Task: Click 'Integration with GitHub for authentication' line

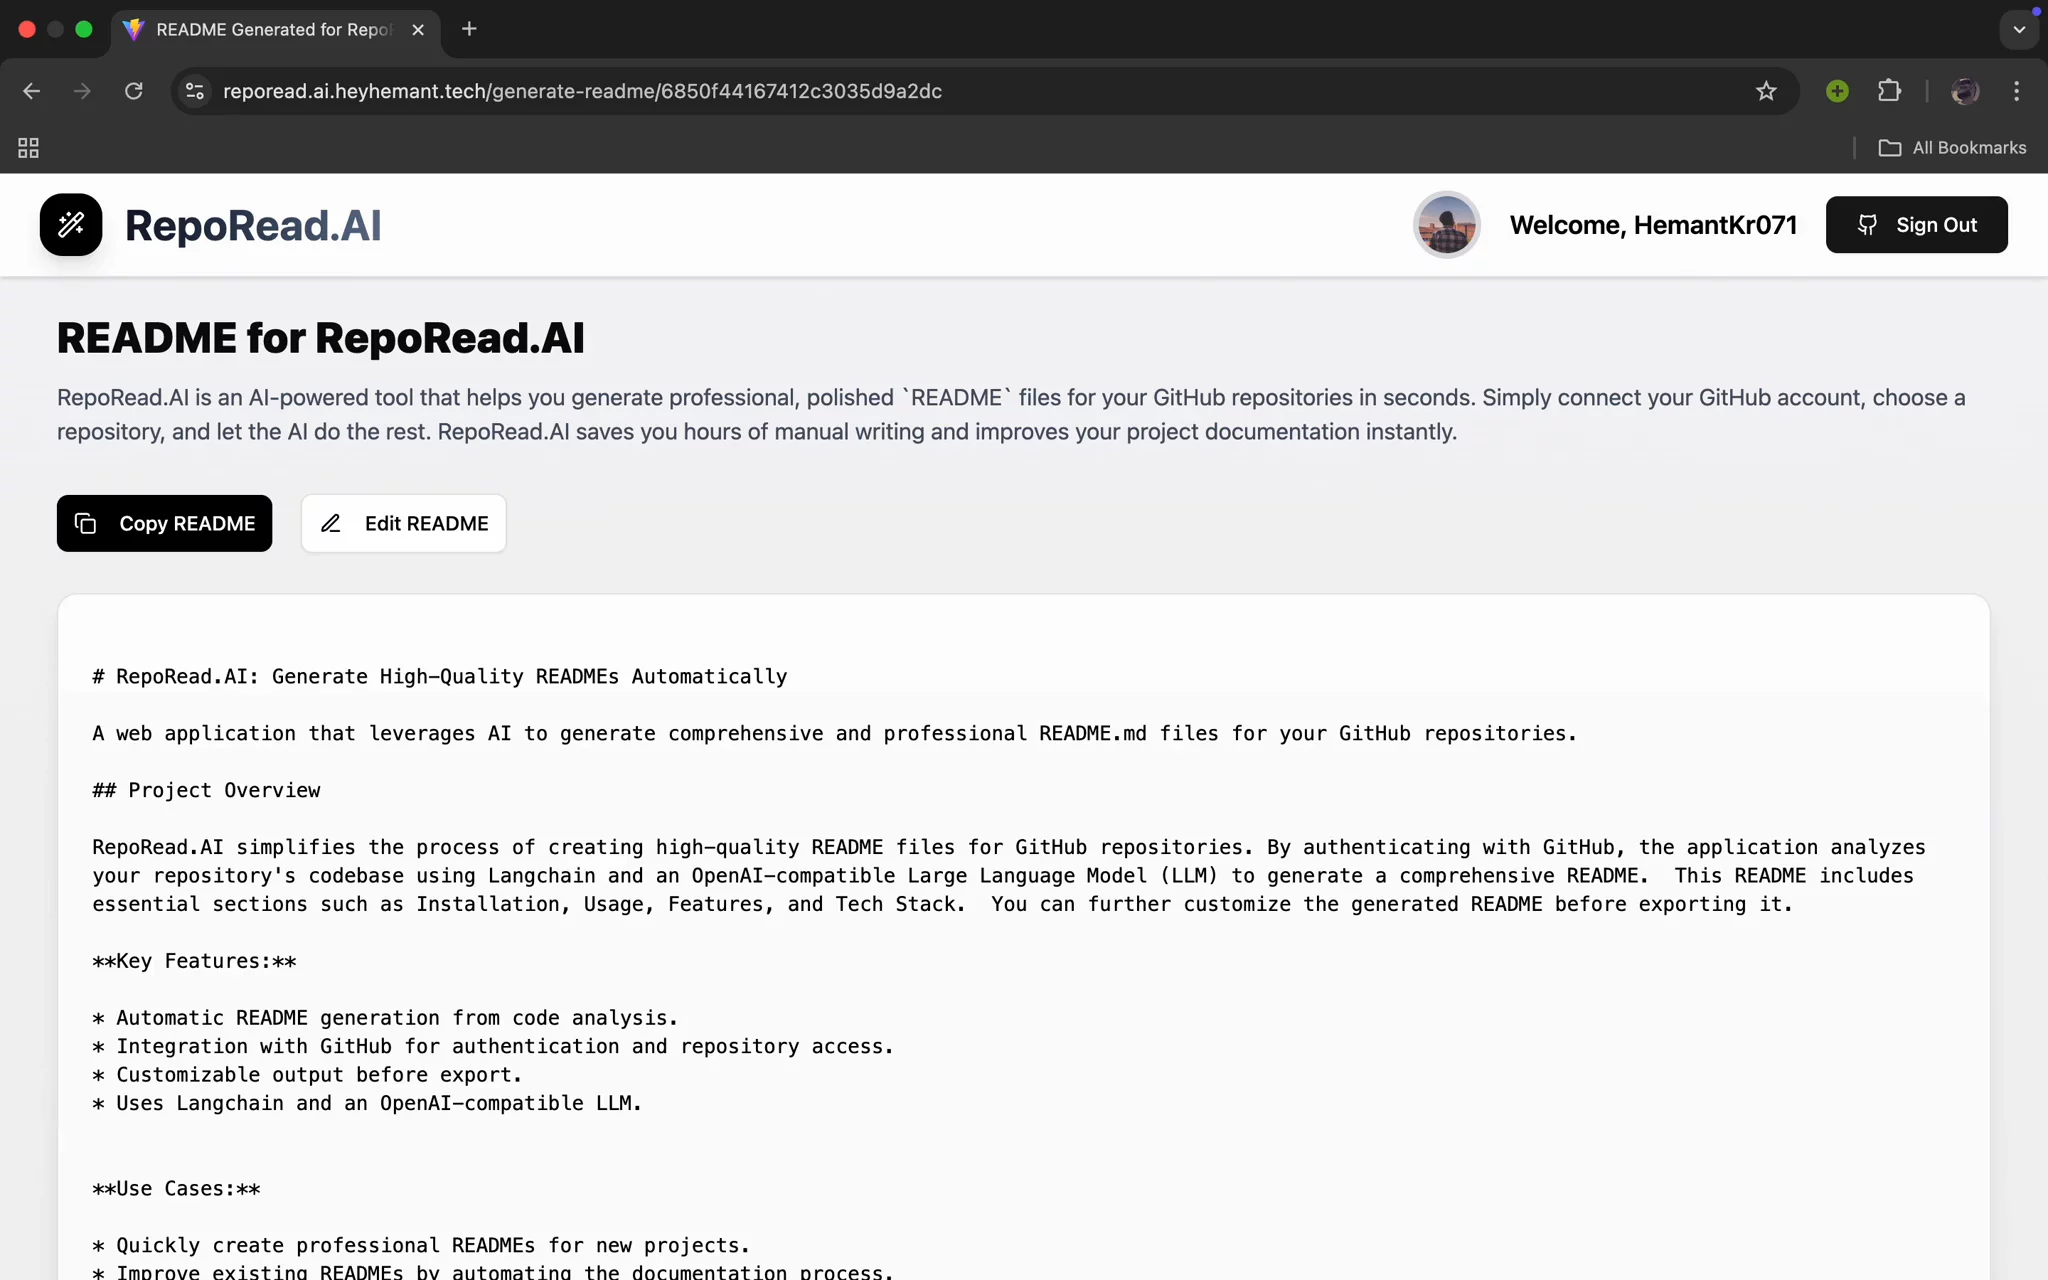Action: (x=493, y=1047)
